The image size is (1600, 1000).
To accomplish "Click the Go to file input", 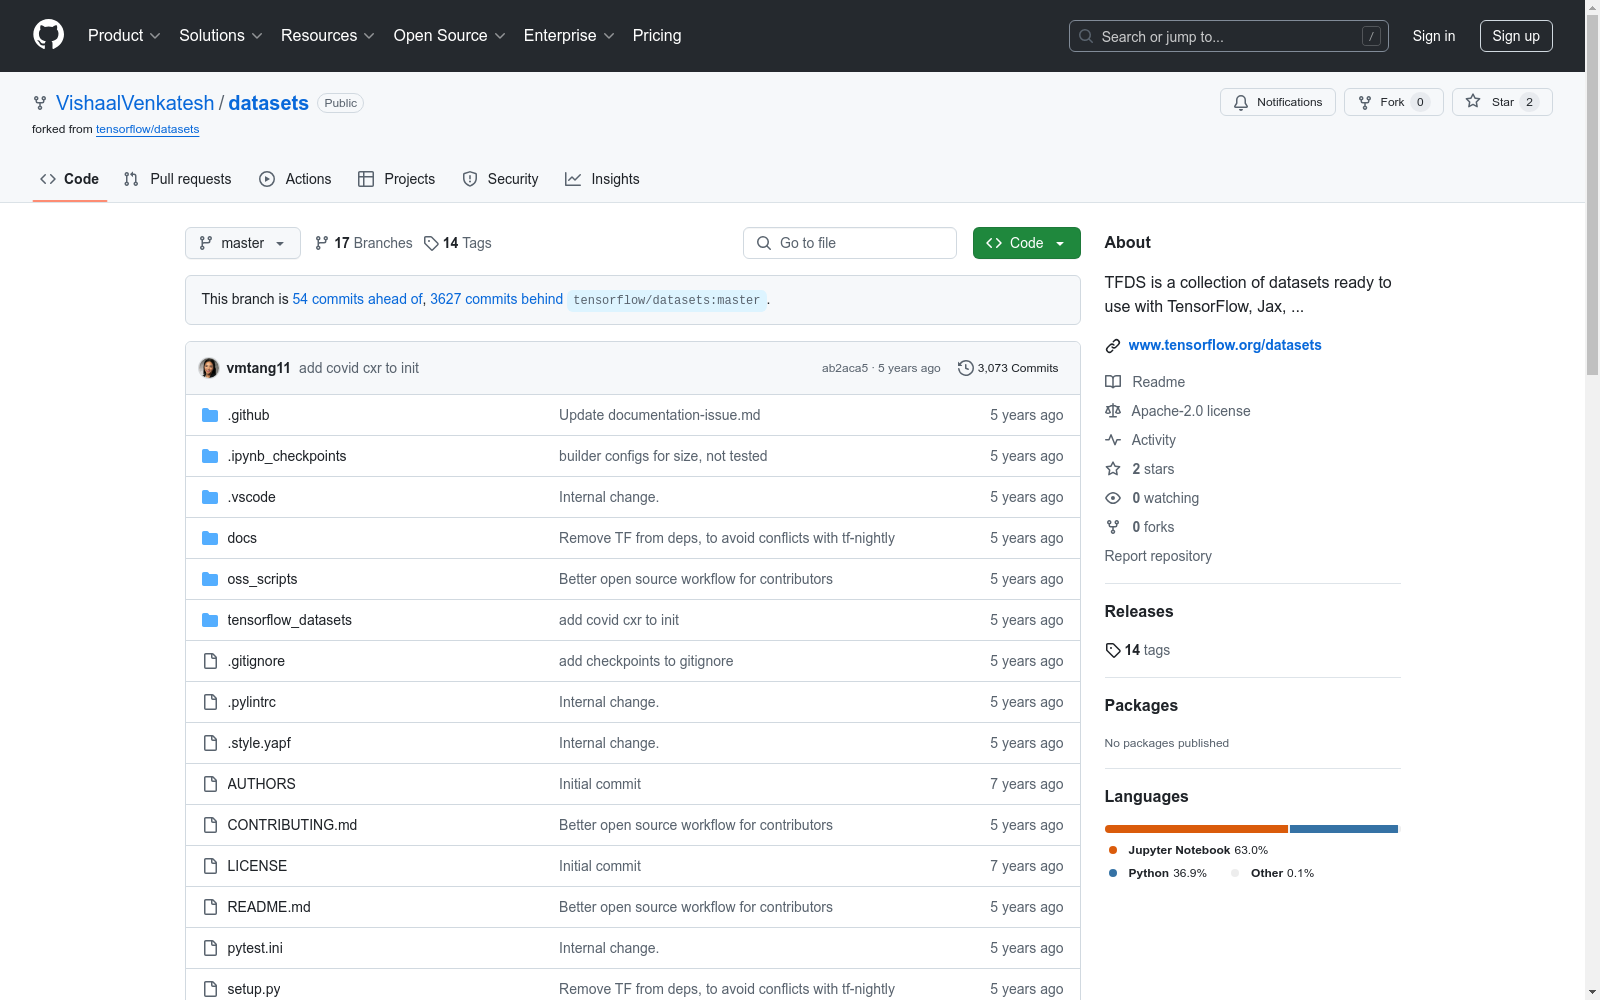I will [x=850, y=243].
